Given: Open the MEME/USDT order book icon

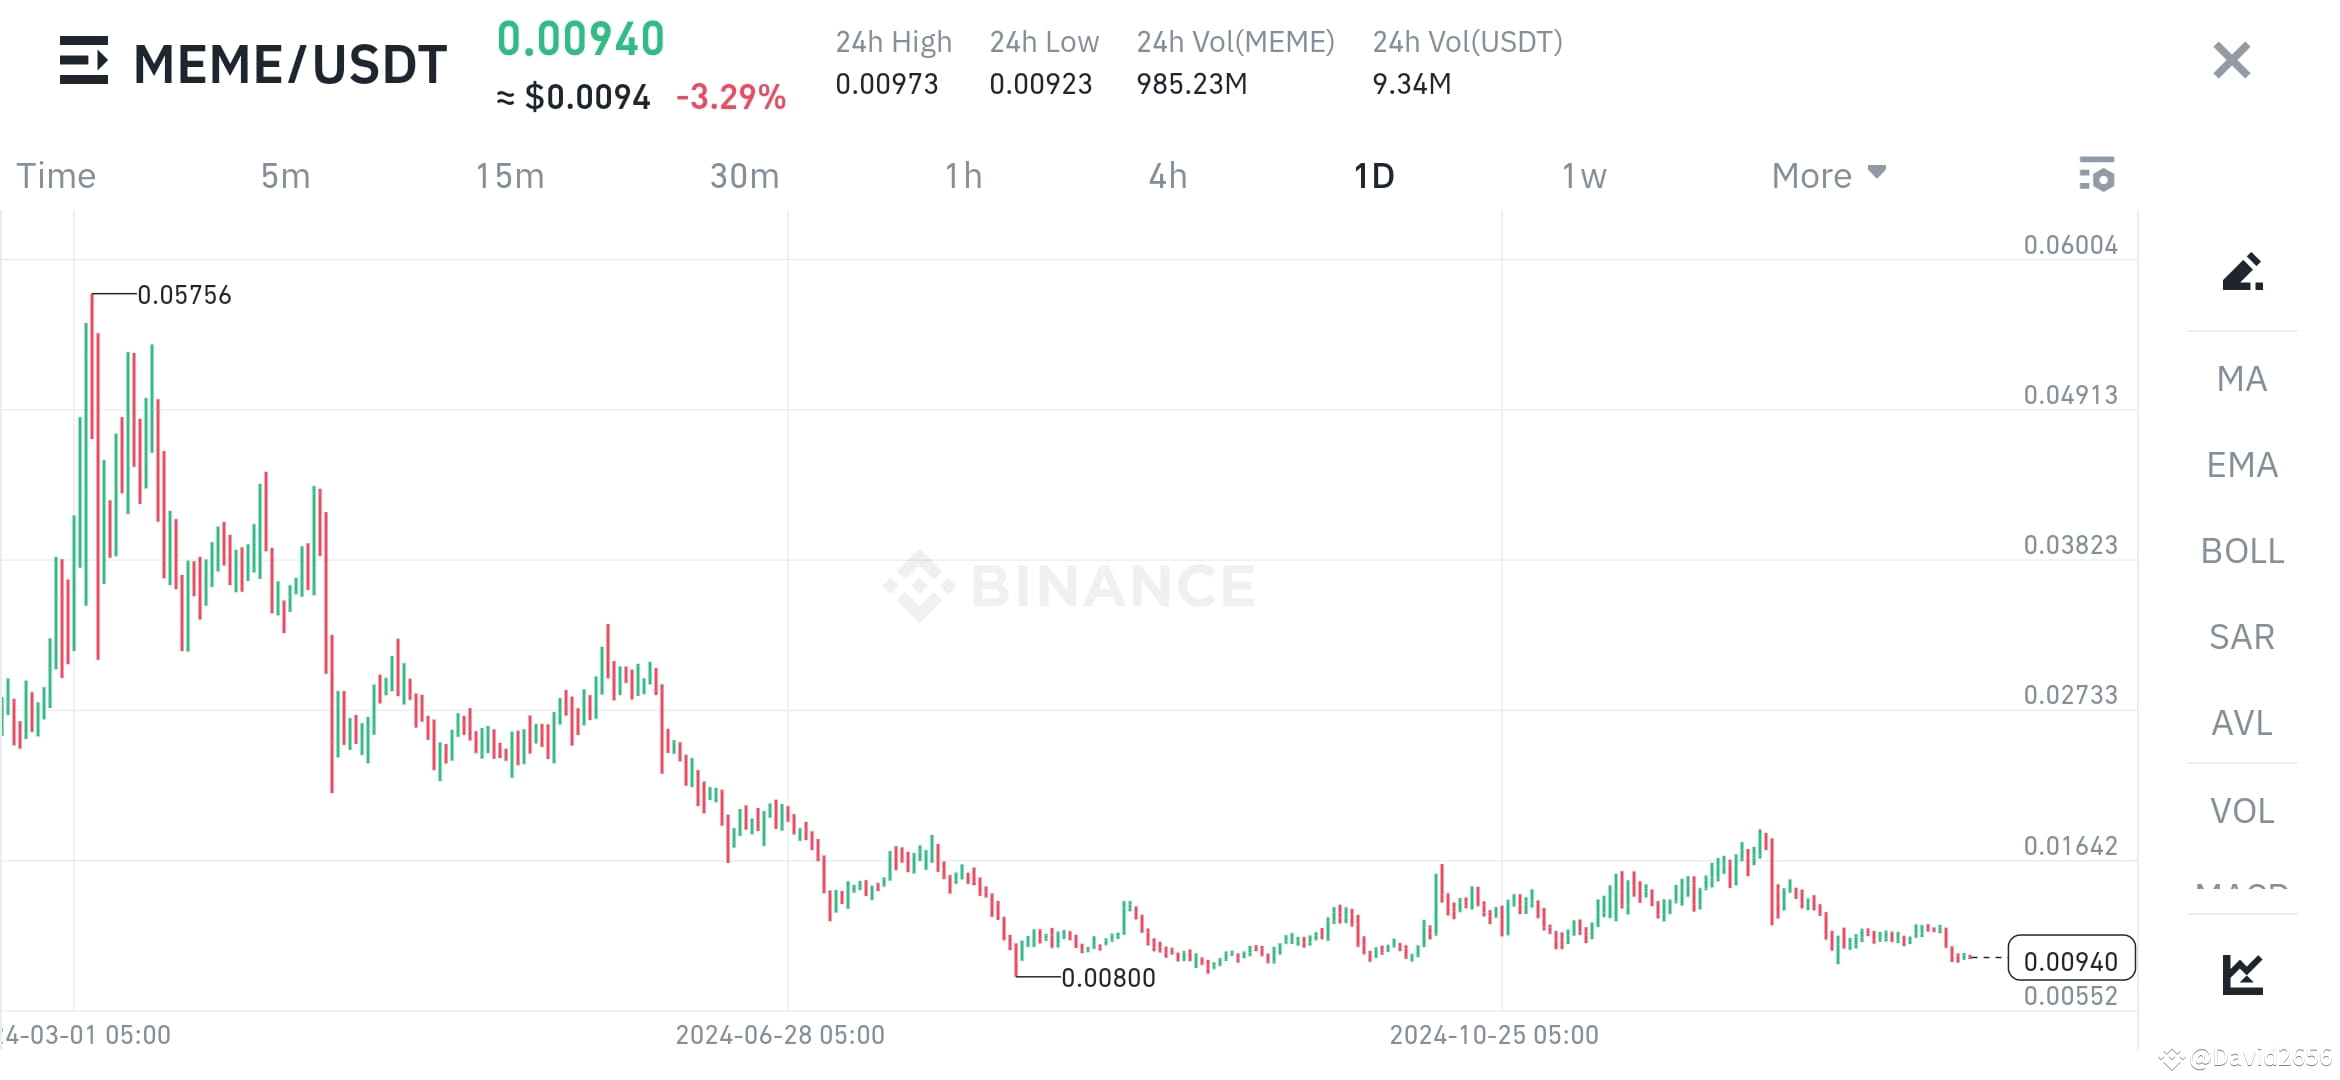Looking at the screenshot, I should tap(85, 62).
